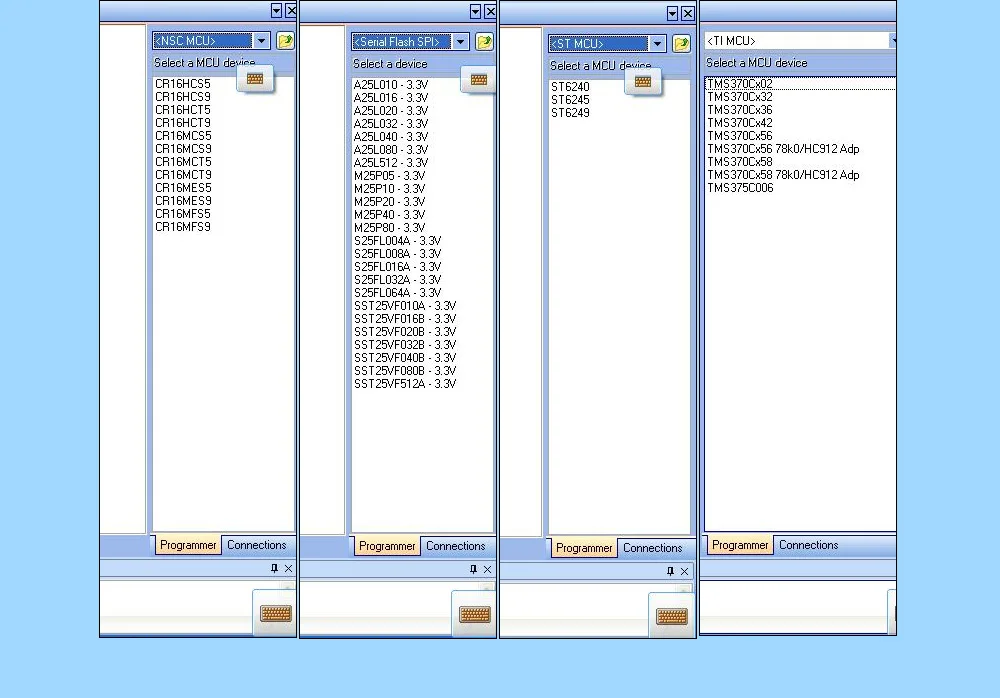The width and height of the screenshot is (1000, 698).
Task: Open the <Serial Flash SPI> device family dropdown
Action: [x=460, y=42]
